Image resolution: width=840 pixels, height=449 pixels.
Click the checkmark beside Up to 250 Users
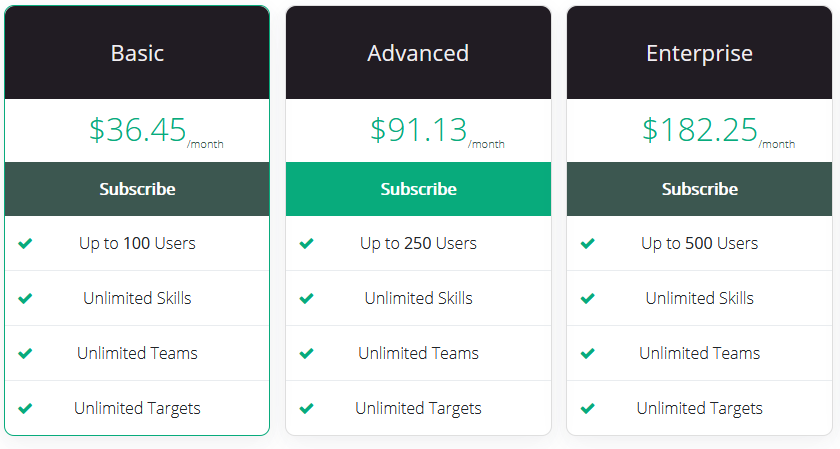pos(306,243)
